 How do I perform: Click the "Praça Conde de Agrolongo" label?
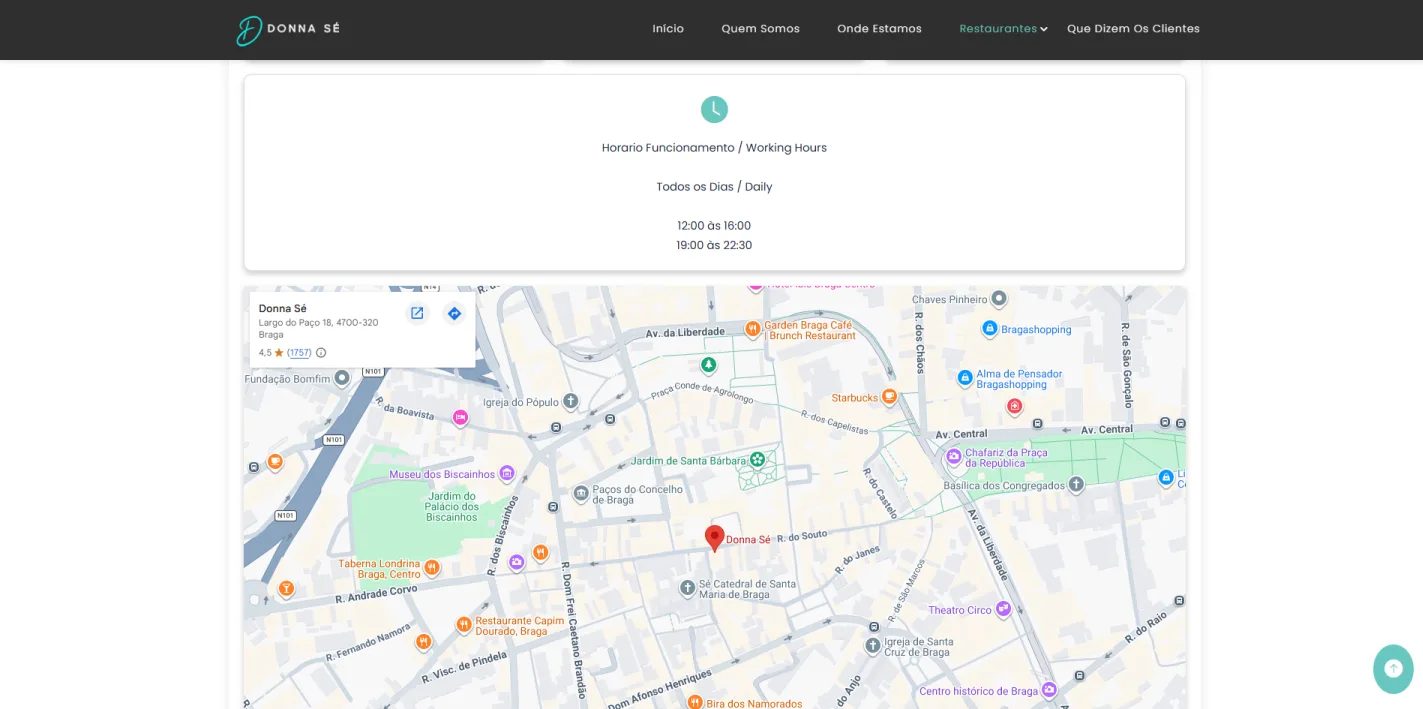point(701,391)
